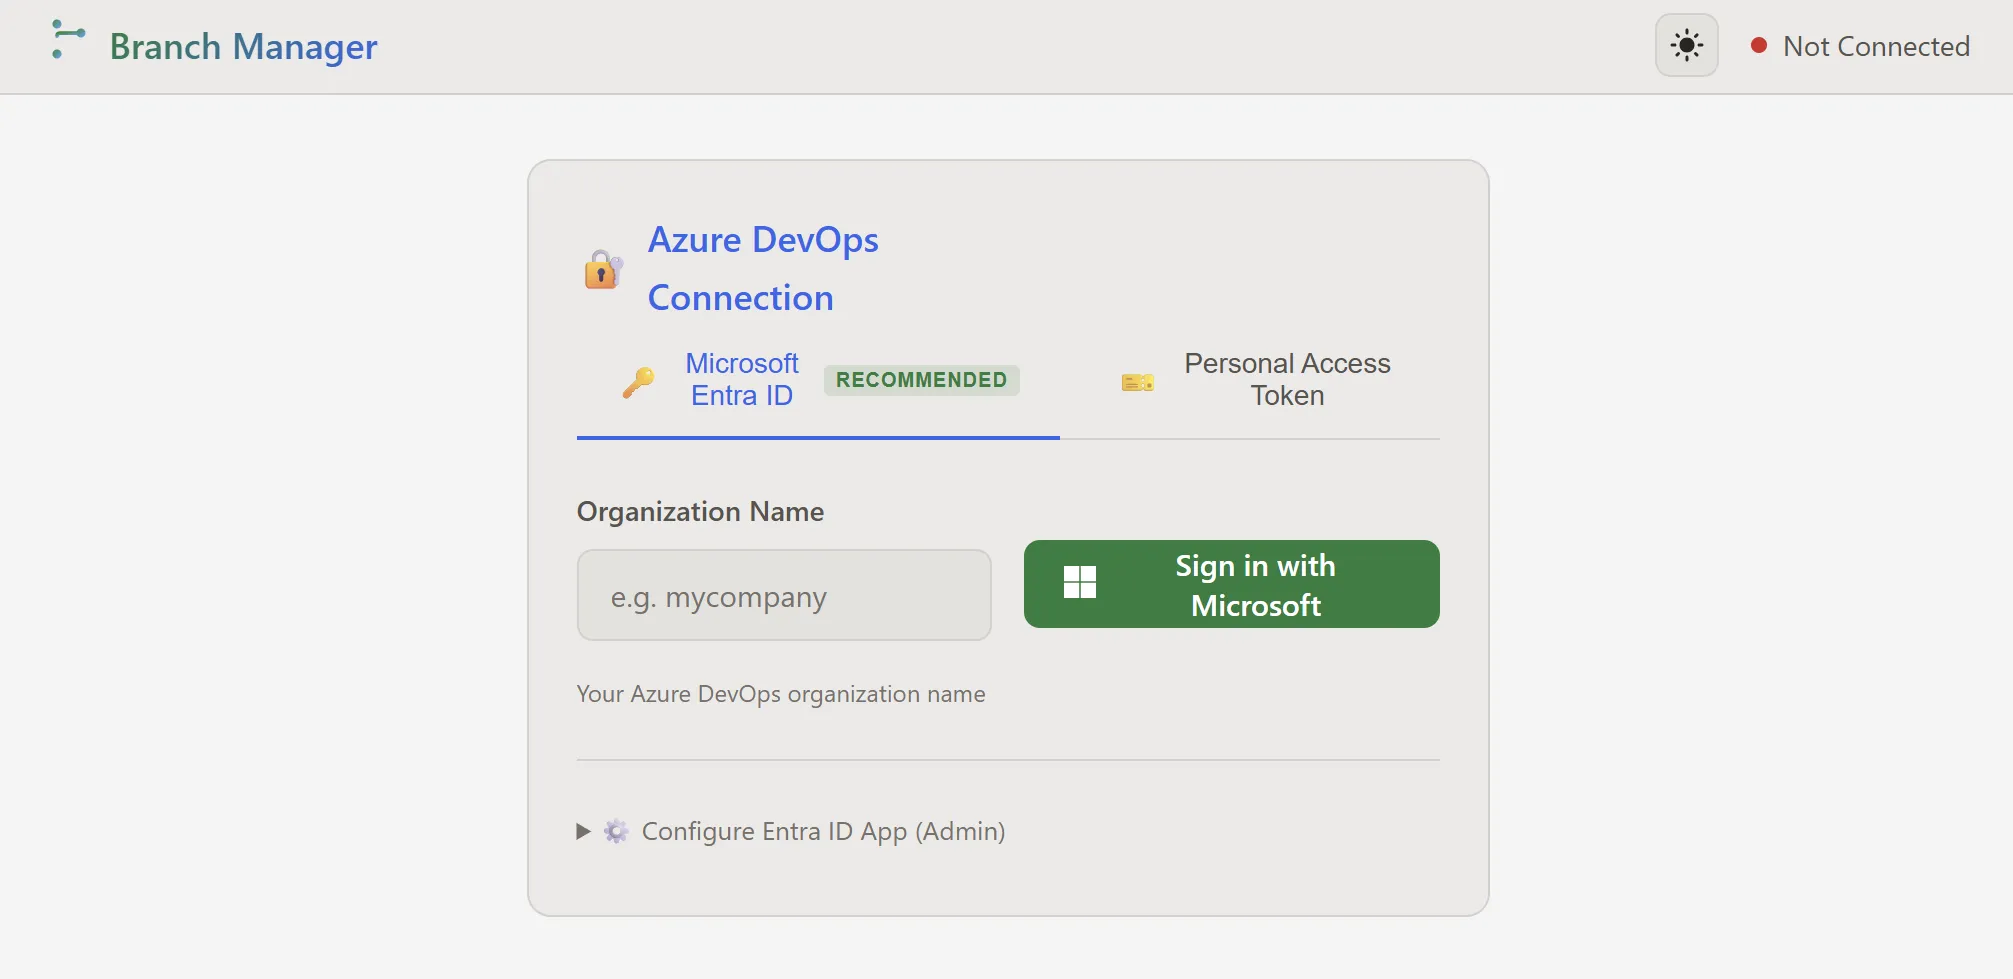Screen dimensions: 2013x979
Task: Click the disclosure triangle near Configure Entra ID App
Action: tap(583, 831)
